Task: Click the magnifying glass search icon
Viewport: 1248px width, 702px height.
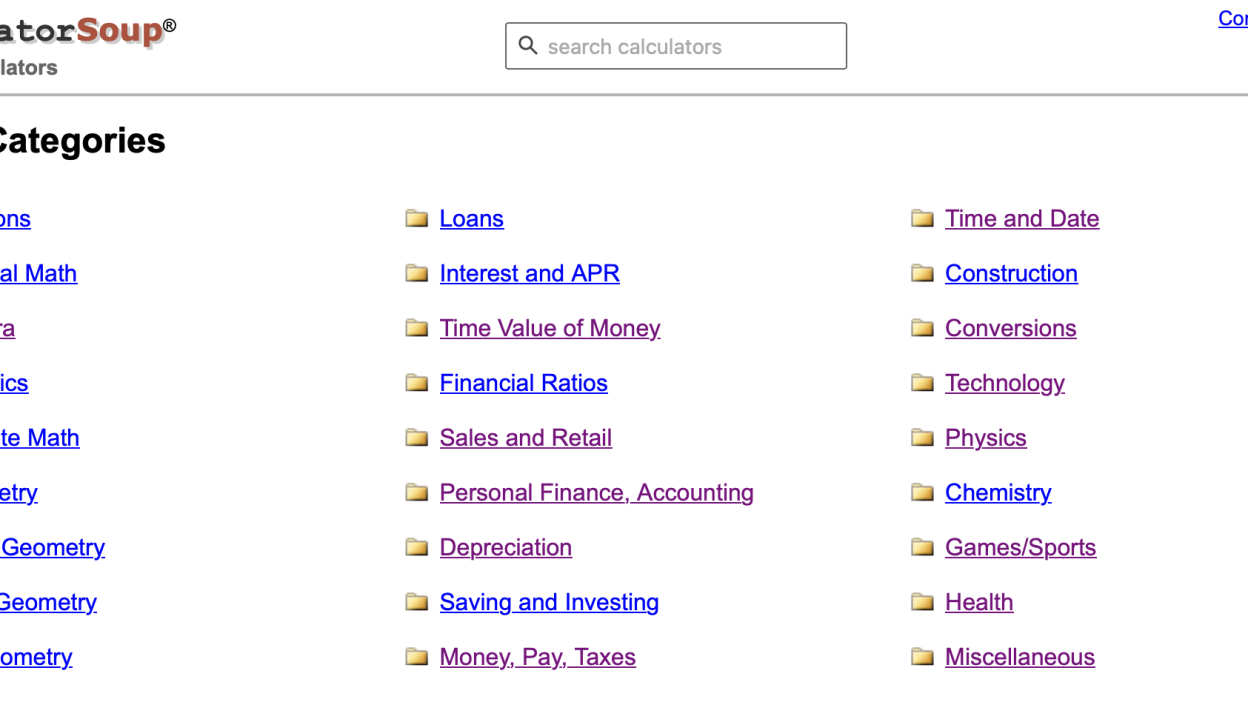Action: click(x=528, y=46)
